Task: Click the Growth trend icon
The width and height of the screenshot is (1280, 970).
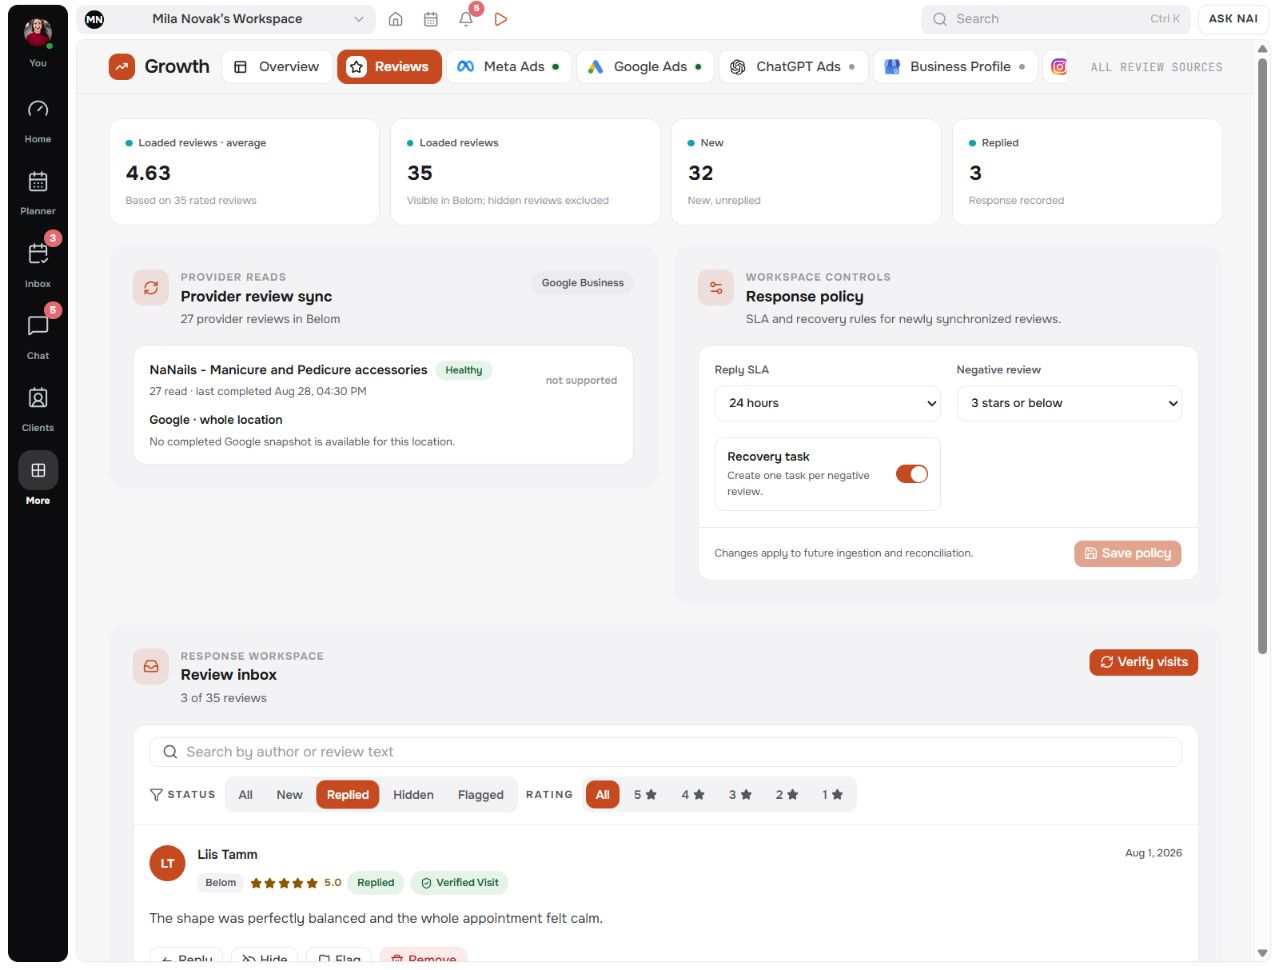Action: point(122,67)
